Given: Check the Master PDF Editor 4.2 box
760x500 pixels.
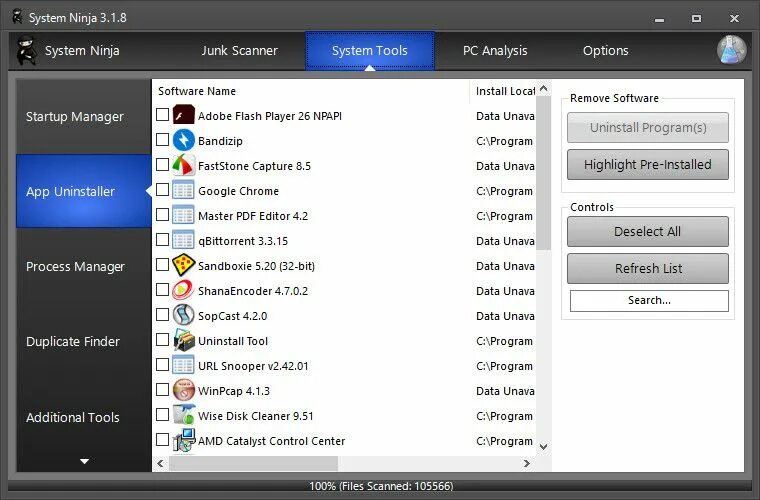Looking at the screenshot, I should [162, 215].
